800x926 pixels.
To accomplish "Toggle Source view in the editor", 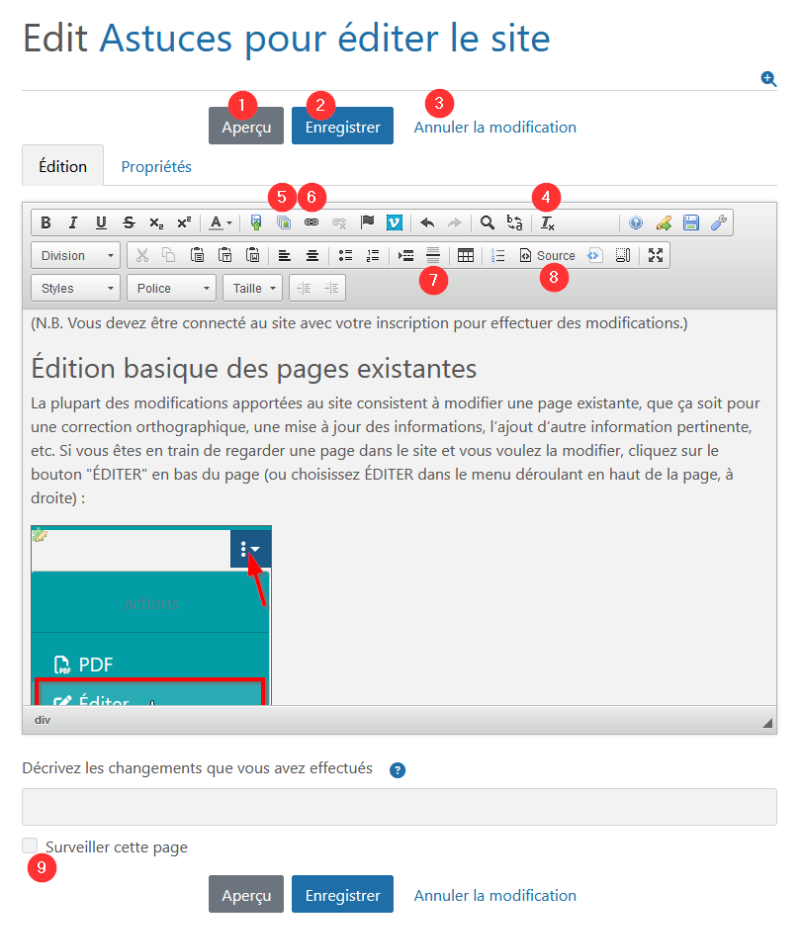I will (547, 255).
